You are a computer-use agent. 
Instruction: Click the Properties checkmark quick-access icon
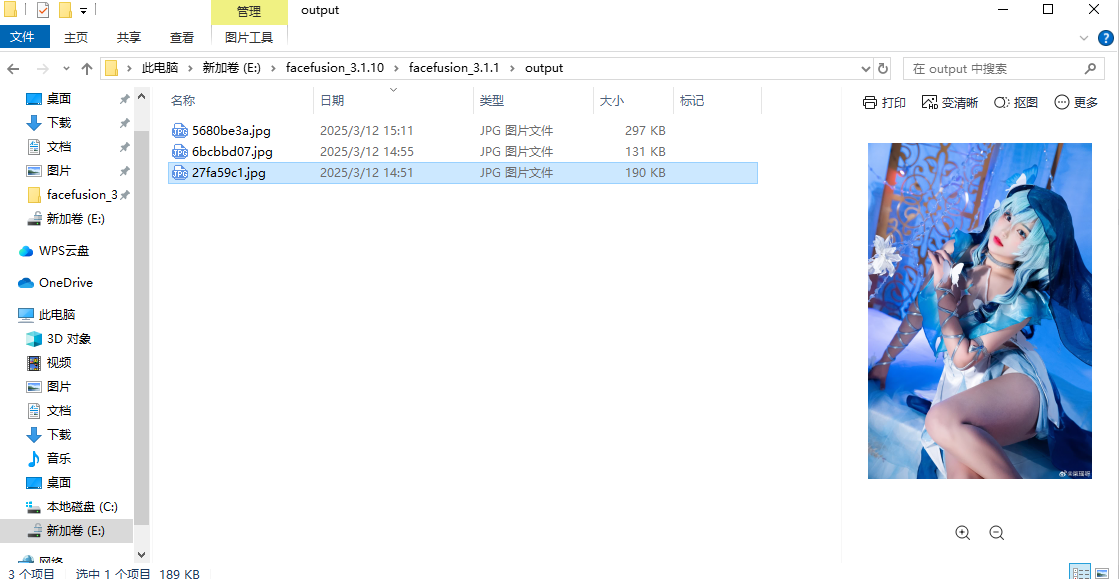(43, 10)
